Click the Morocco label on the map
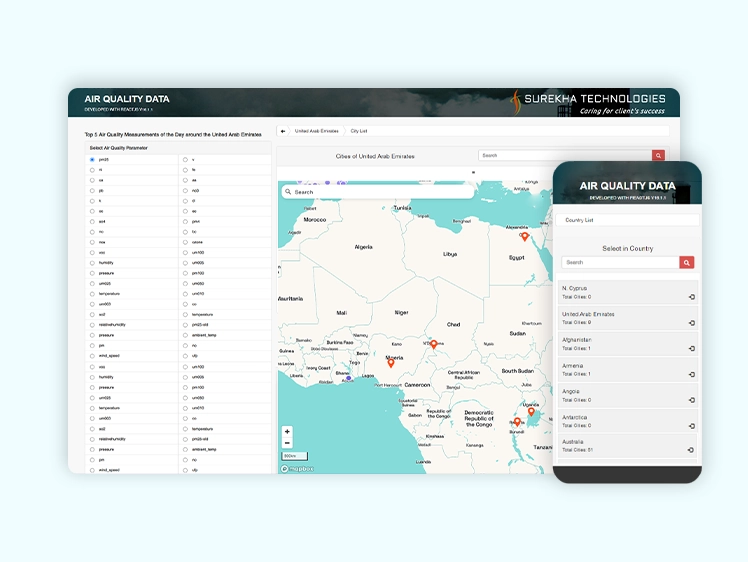 [315, 220]
